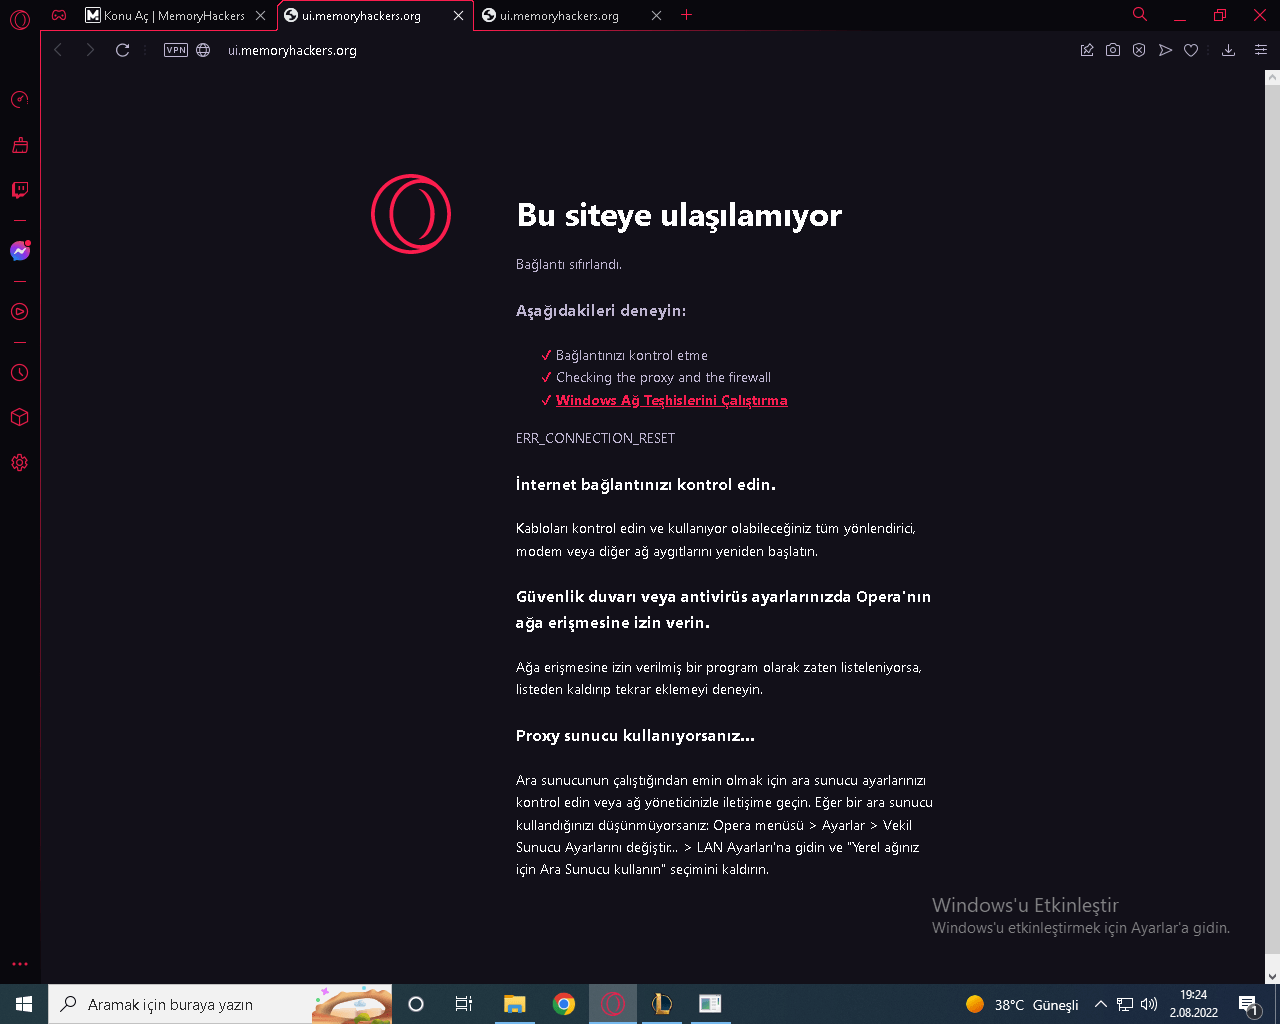Open ad blocker shield icon

tap(1139, 50)
